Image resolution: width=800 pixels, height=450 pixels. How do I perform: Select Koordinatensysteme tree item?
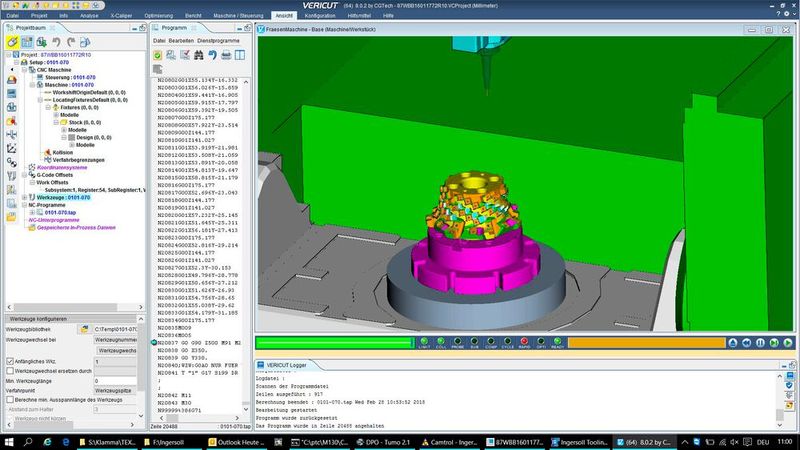coord(62,167)
